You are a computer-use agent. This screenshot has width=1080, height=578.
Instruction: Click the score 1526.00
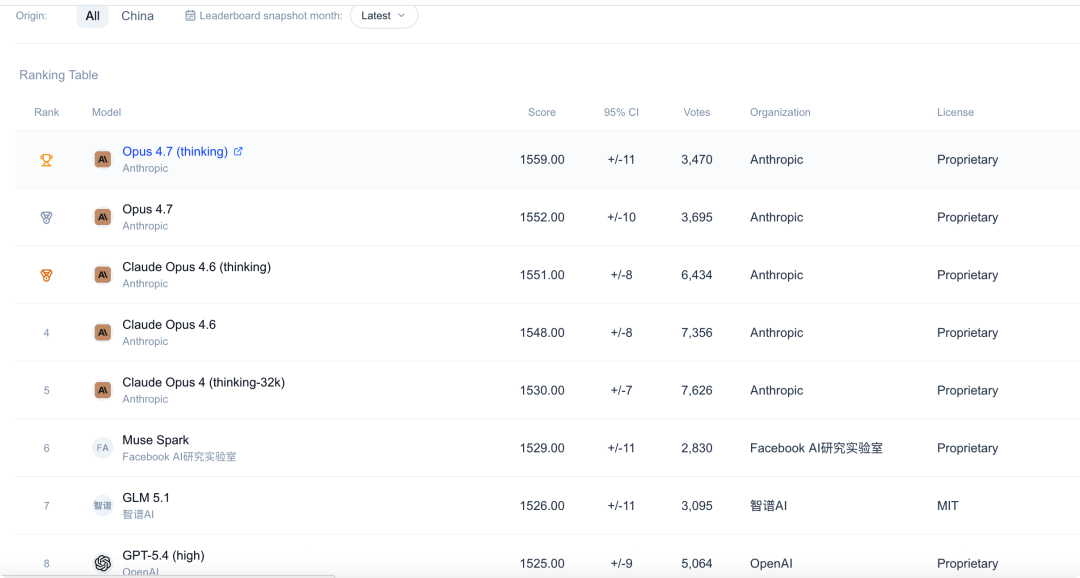pyautogui.click(x=542, y=506)
